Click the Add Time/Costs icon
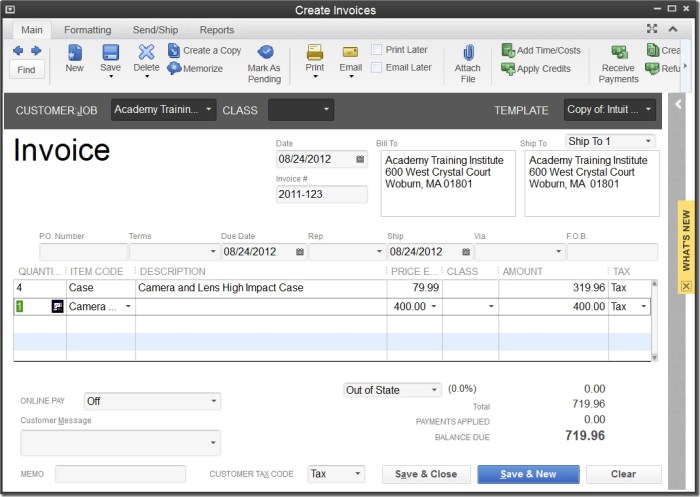Viewport: 700px width, 497px height. tap(508, 50)
